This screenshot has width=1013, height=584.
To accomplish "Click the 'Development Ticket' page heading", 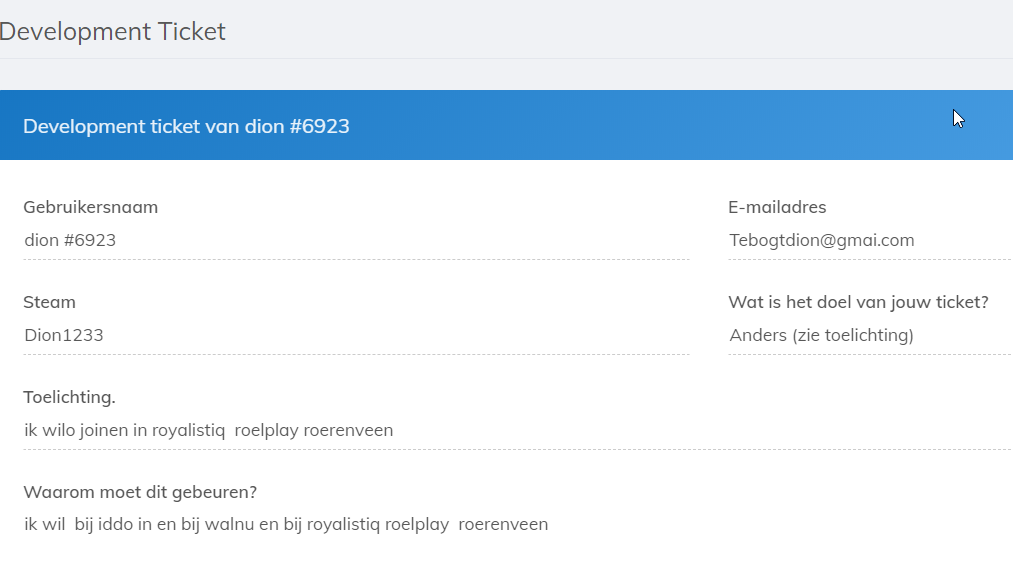I will [x=113, y=32].
